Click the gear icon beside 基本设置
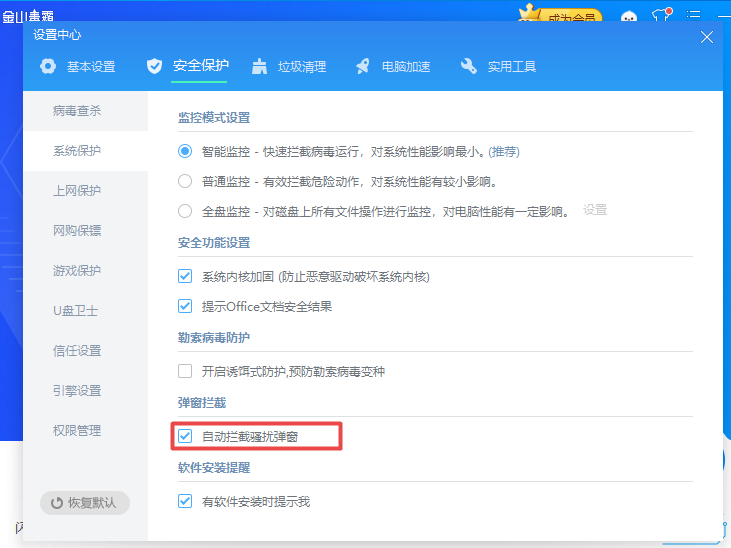 (48, 66)
